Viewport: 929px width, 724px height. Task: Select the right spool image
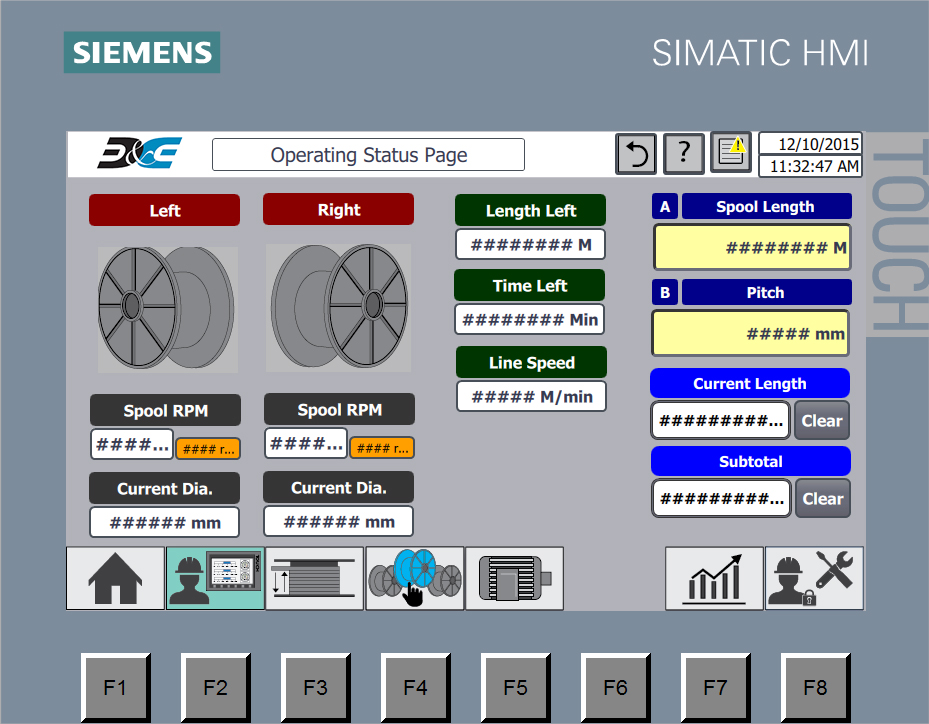pyautogui.click(x=339, y=308)
